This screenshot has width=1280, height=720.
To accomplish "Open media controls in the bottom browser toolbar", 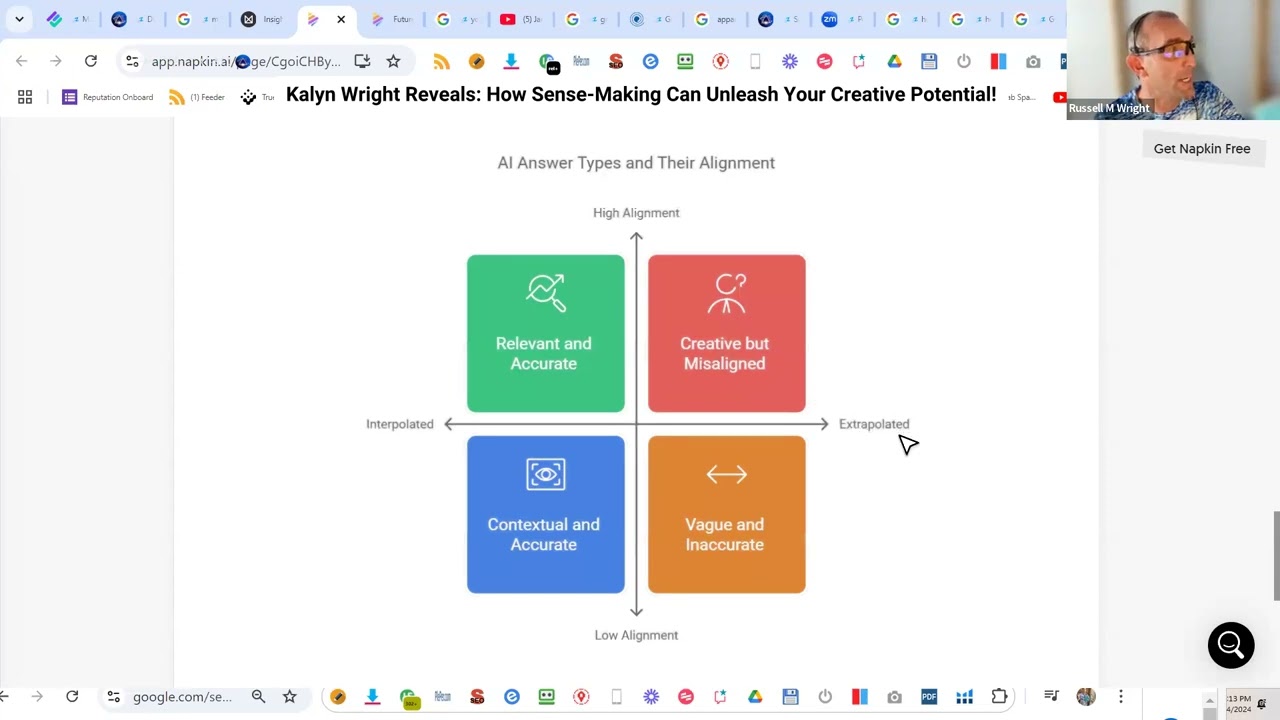I will click(x=1051, y=697).
